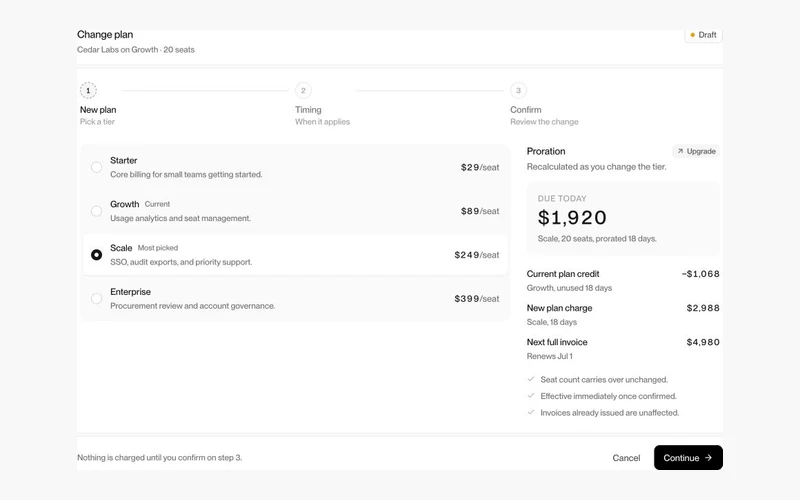The image size is (800, 500).
Task: Click checkmark beside Effective immediately once confirmed
Action: 531,395
